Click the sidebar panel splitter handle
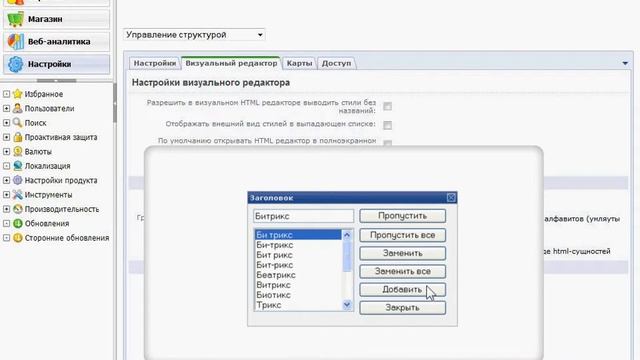640x360 pixels. coord(56,80)
